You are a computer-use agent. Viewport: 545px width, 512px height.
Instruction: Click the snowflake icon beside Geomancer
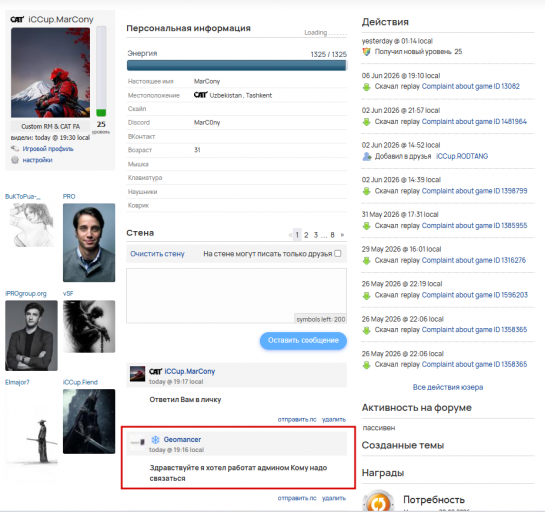pyautogui.click(x=155, y=440)
